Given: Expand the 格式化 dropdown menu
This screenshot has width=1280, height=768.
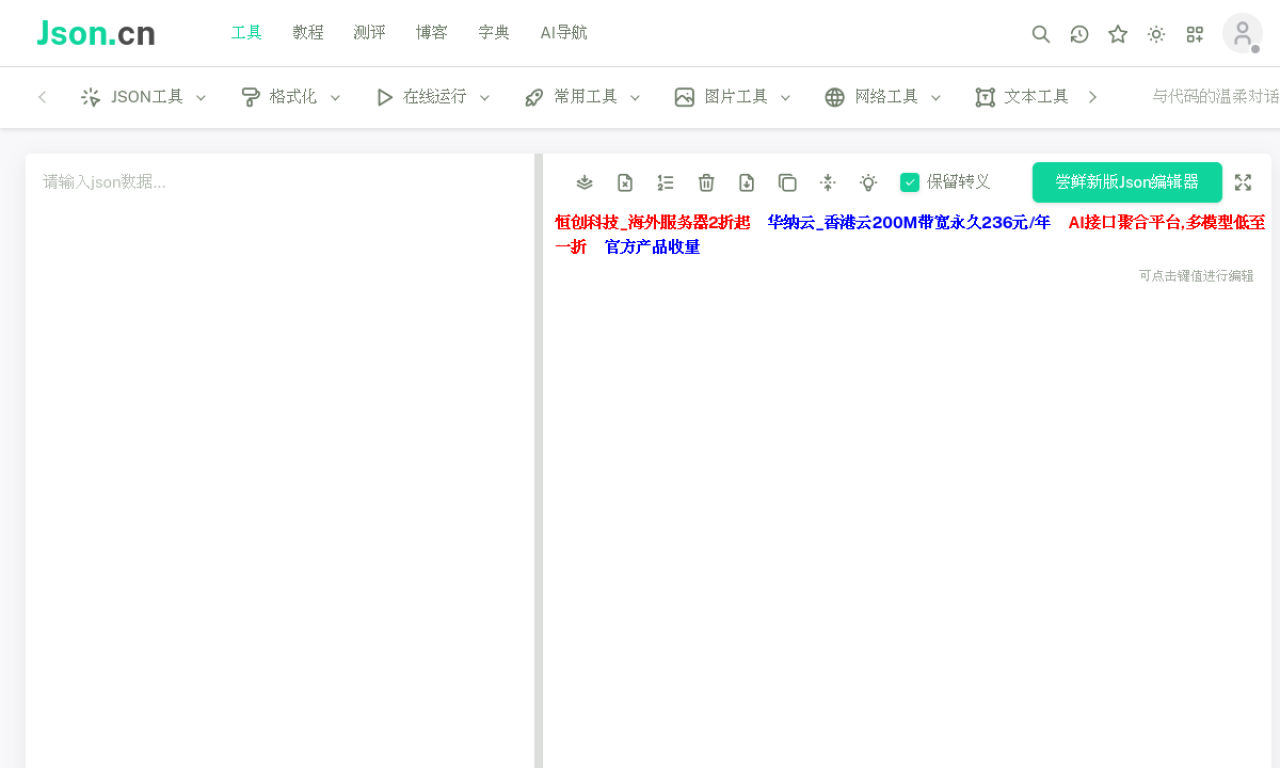Looking at the screenshot, I should click(x=291, y=97).
